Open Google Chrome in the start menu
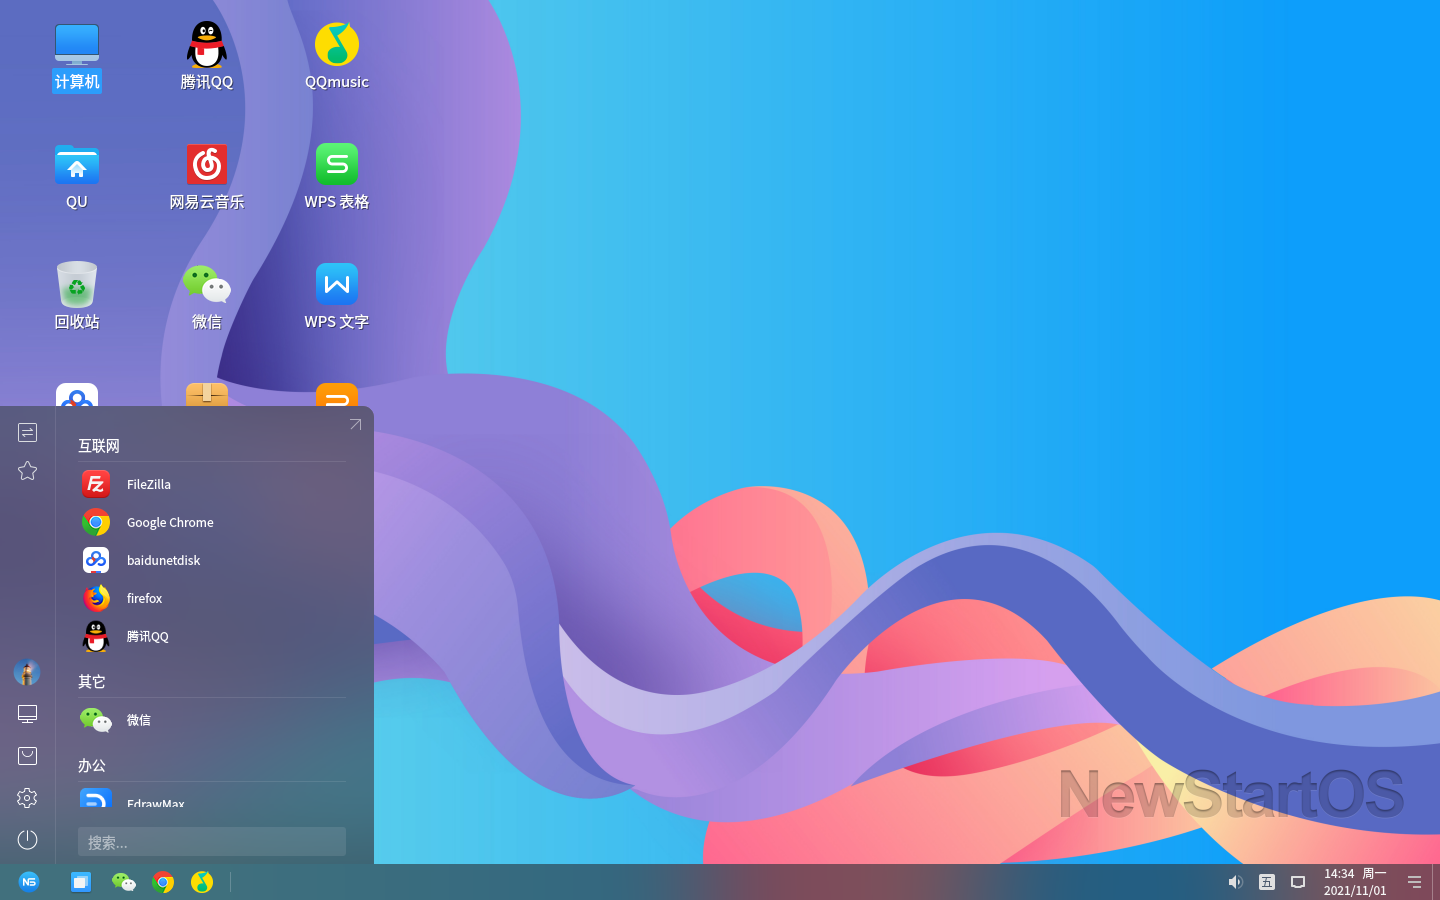This screenshot has width=1440, height=900. [212, 522]
